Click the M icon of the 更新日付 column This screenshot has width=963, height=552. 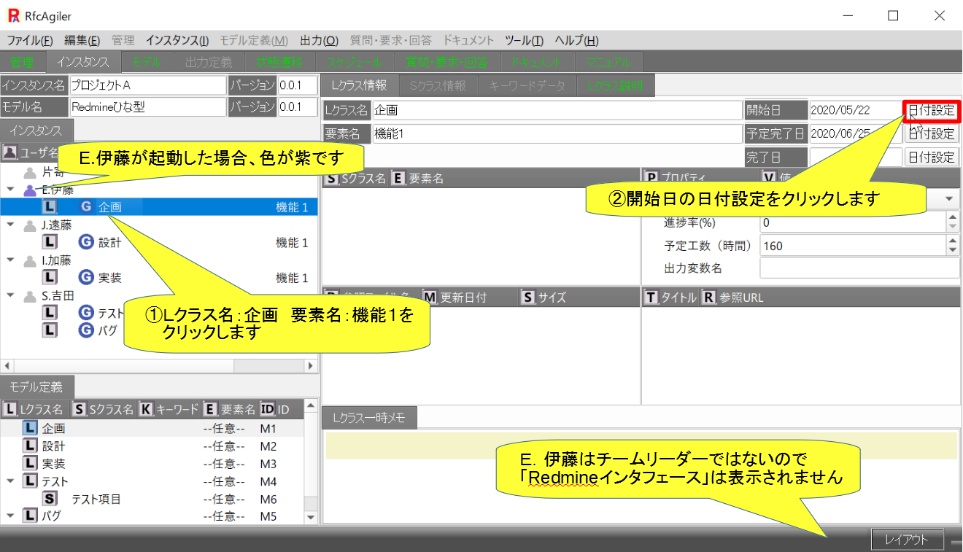point(430,298)
